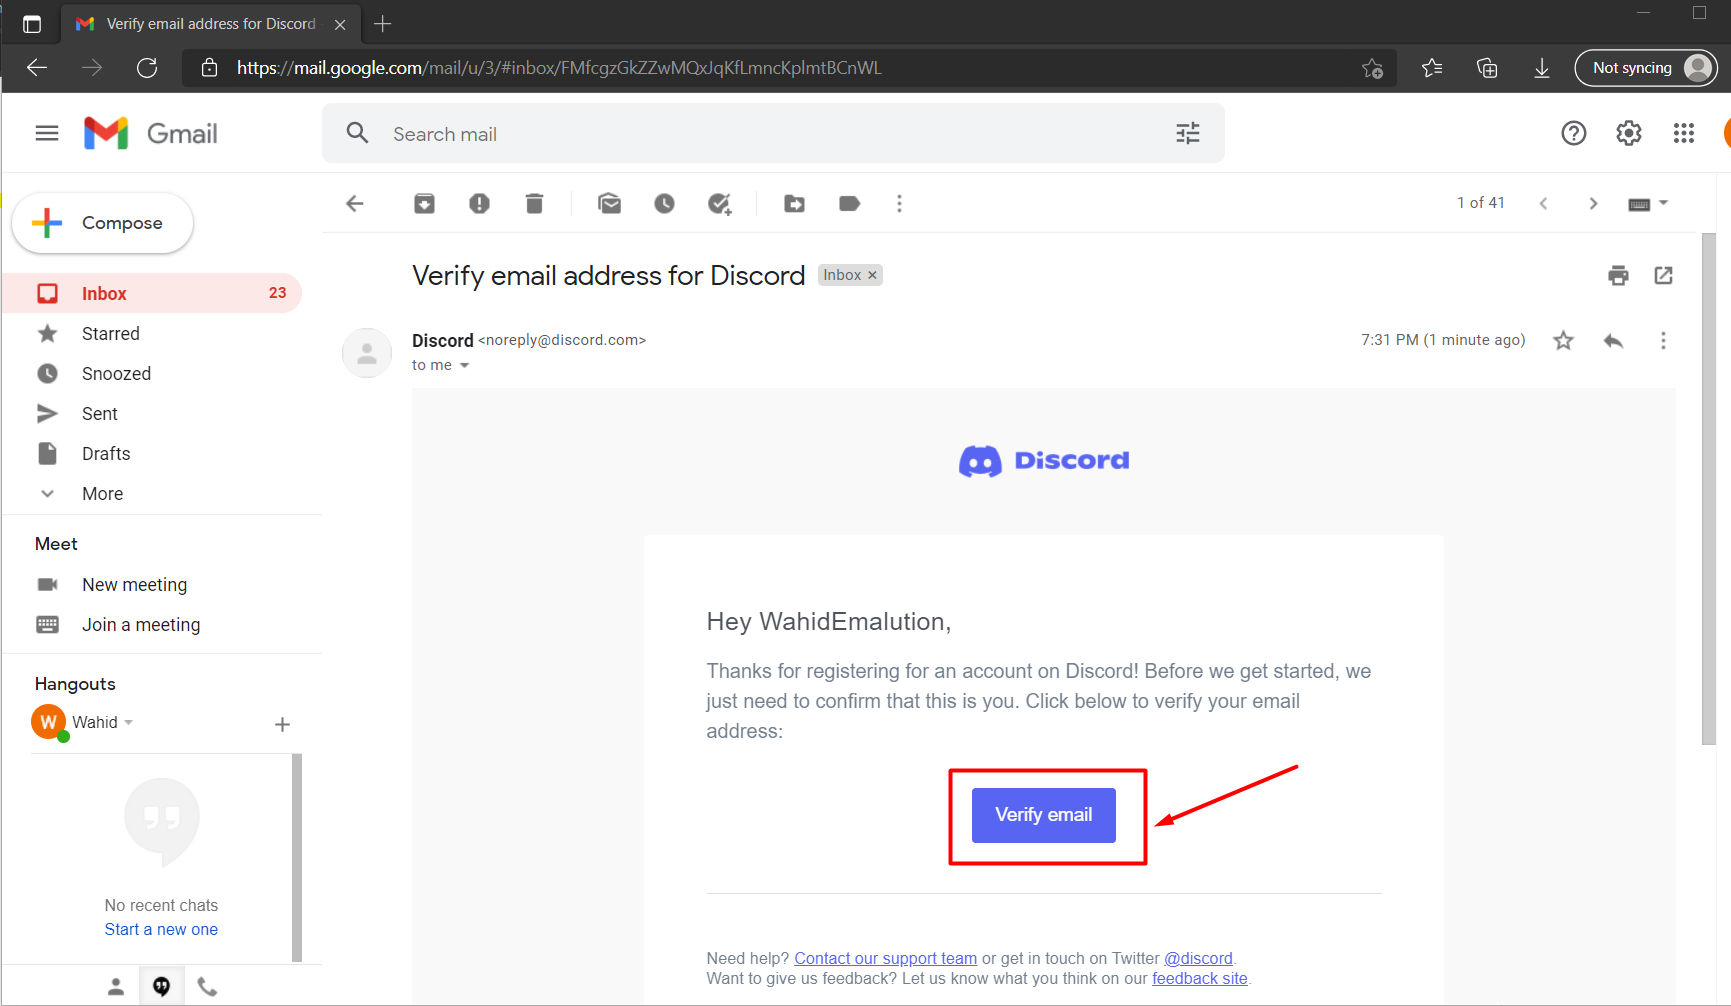Expand recipient details next to 'to me'
The height and width of the screenshot is (1006, 1731).
coord(464,366)
